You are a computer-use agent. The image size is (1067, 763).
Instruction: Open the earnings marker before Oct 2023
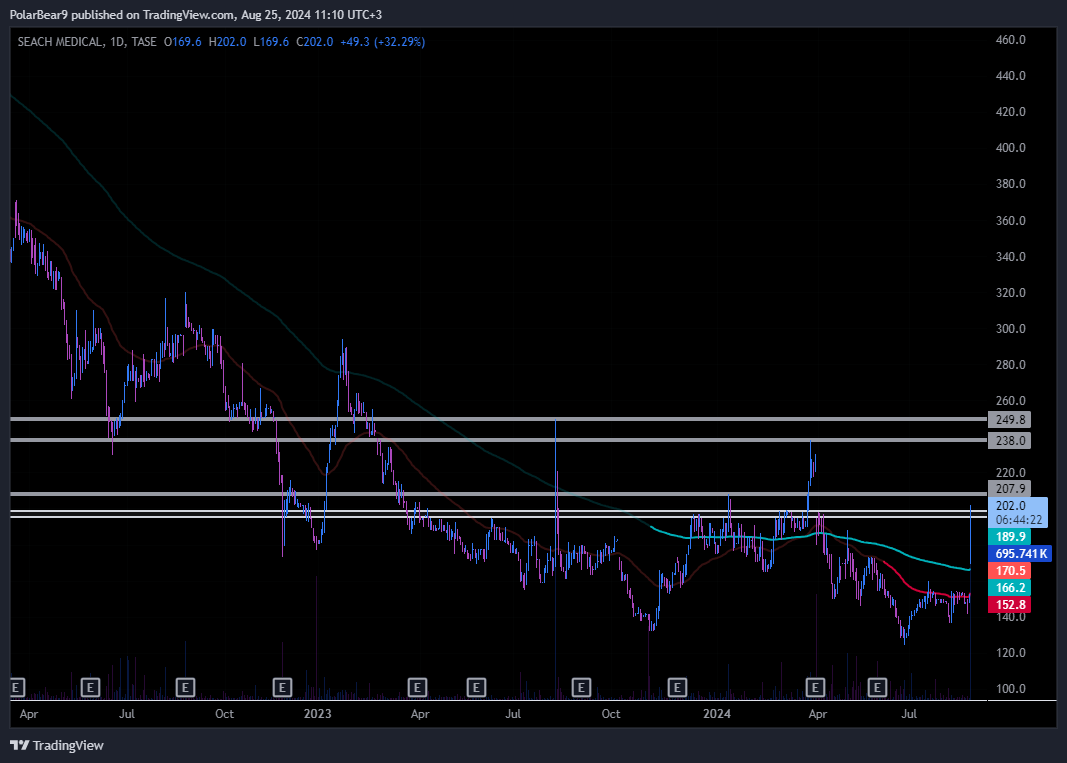coord(580,687)
